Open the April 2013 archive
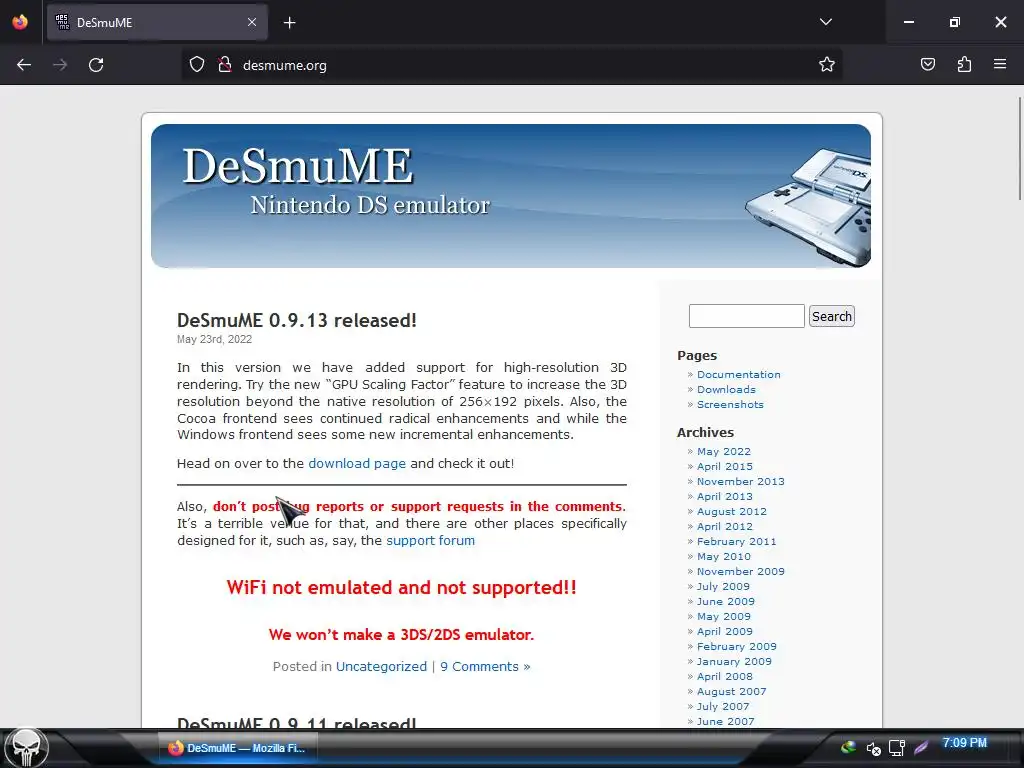This screenshot has width=1024, height=768. 725,496
